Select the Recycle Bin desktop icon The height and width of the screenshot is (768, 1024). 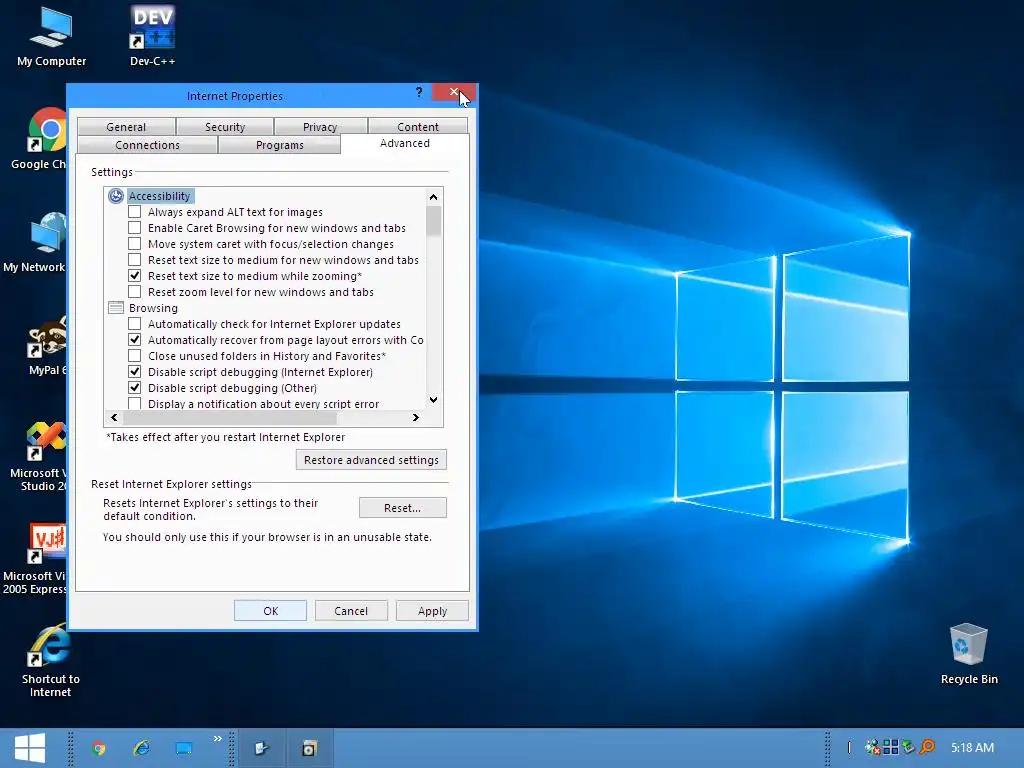[x=968, y=653]
